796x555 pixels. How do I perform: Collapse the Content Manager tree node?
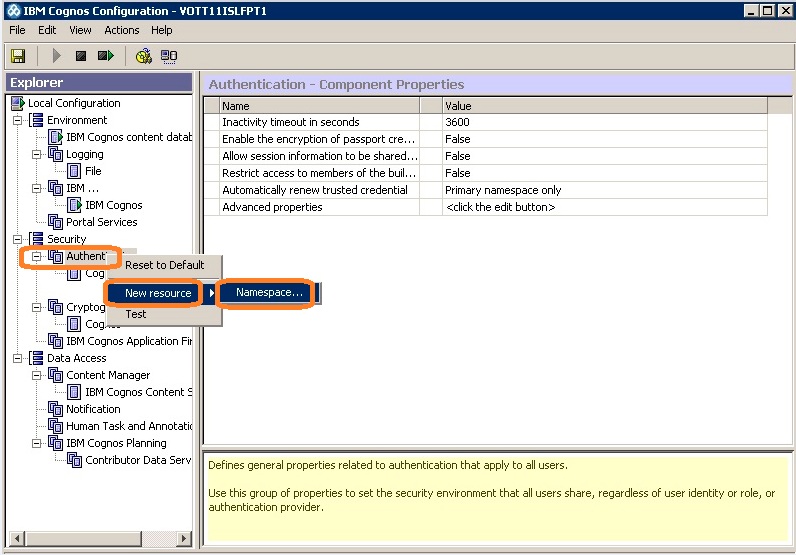(37, 375)
